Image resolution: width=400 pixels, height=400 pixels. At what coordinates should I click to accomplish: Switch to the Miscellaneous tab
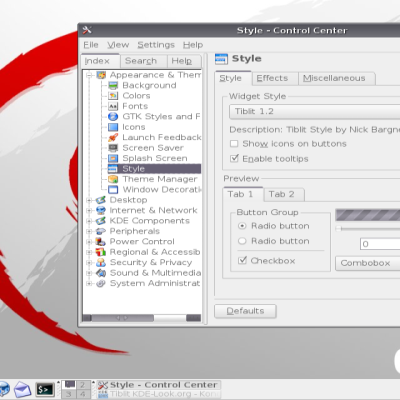pyautogui.click(x=337, y=79)
